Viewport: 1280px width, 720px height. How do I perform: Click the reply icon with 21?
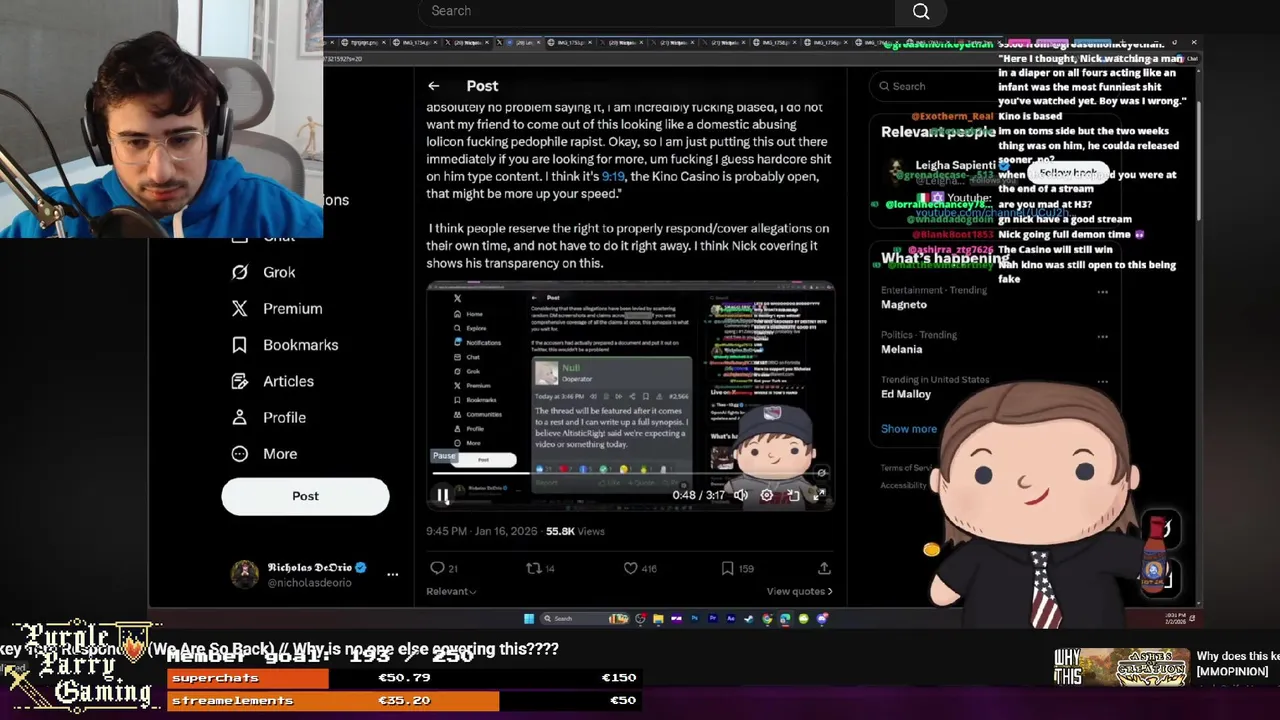tap(437, 568)
